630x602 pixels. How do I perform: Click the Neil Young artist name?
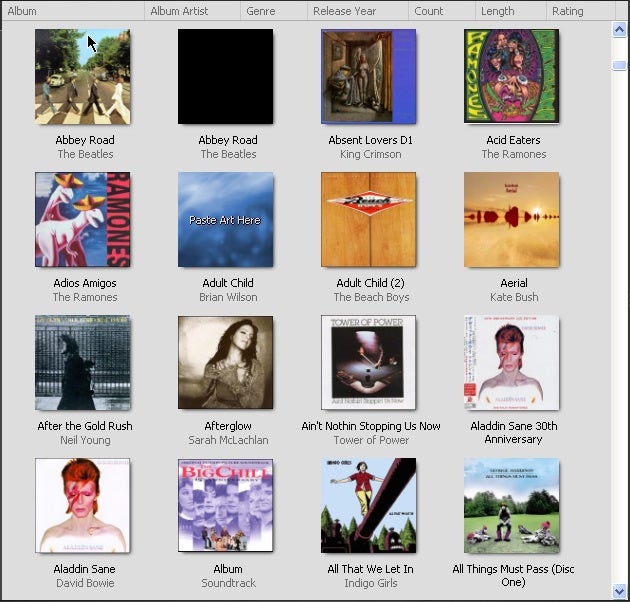(85, 440)
